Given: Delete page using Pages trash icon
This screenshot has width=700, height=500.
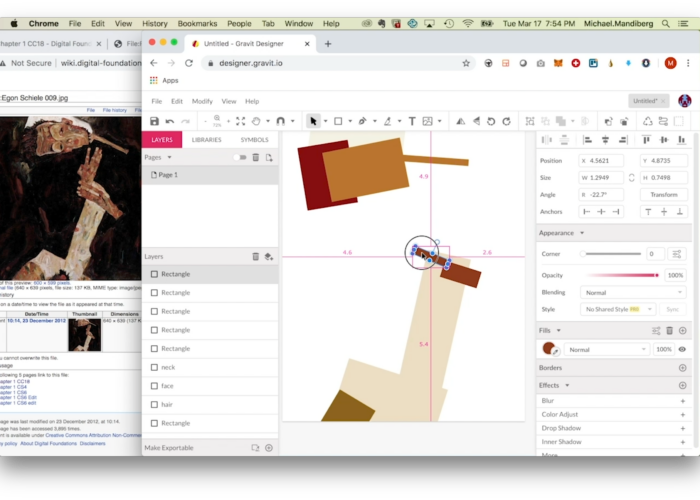Looking at the screenshot, I should [255, 157].
